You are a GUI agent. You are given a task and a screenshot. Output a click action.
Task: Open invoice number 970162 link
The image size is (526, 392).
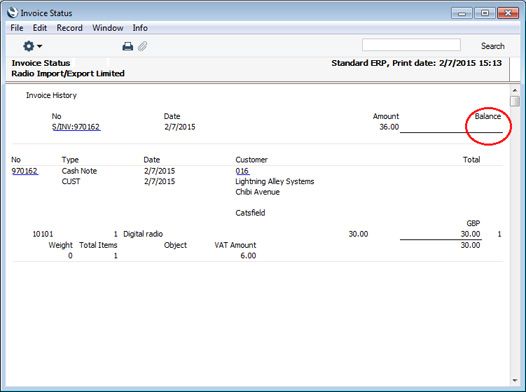[x=24, y=171]
